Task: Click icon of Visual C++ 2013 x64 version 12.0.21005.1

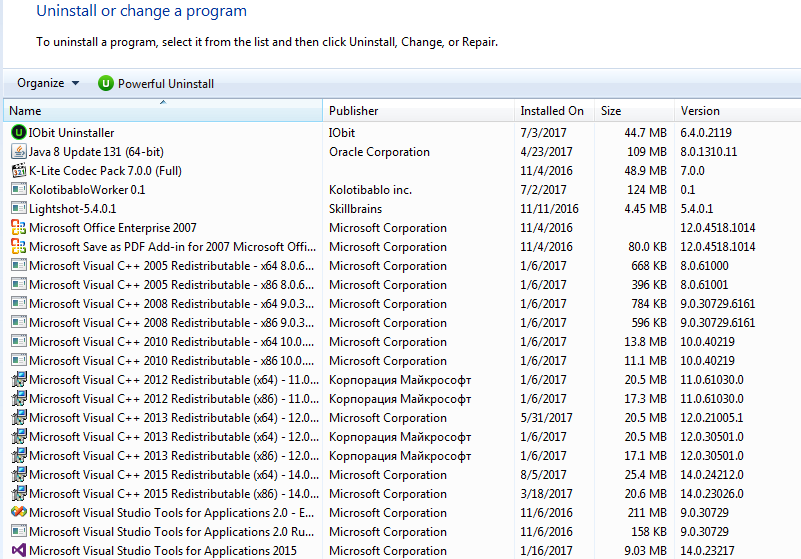Action: [18, 417]
